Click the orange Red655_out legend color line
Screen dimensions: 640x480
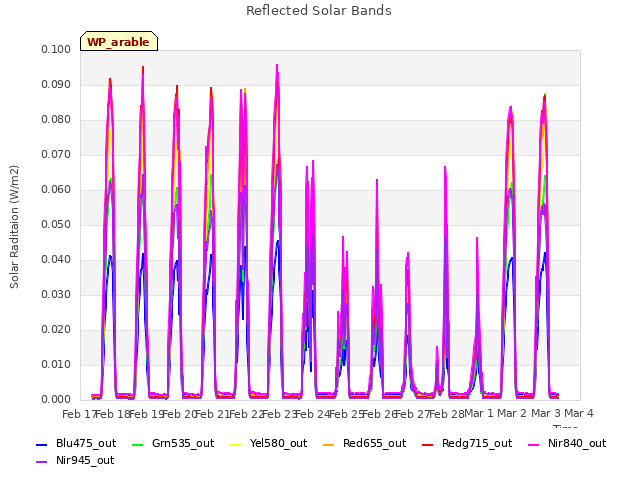coord(329,444)
